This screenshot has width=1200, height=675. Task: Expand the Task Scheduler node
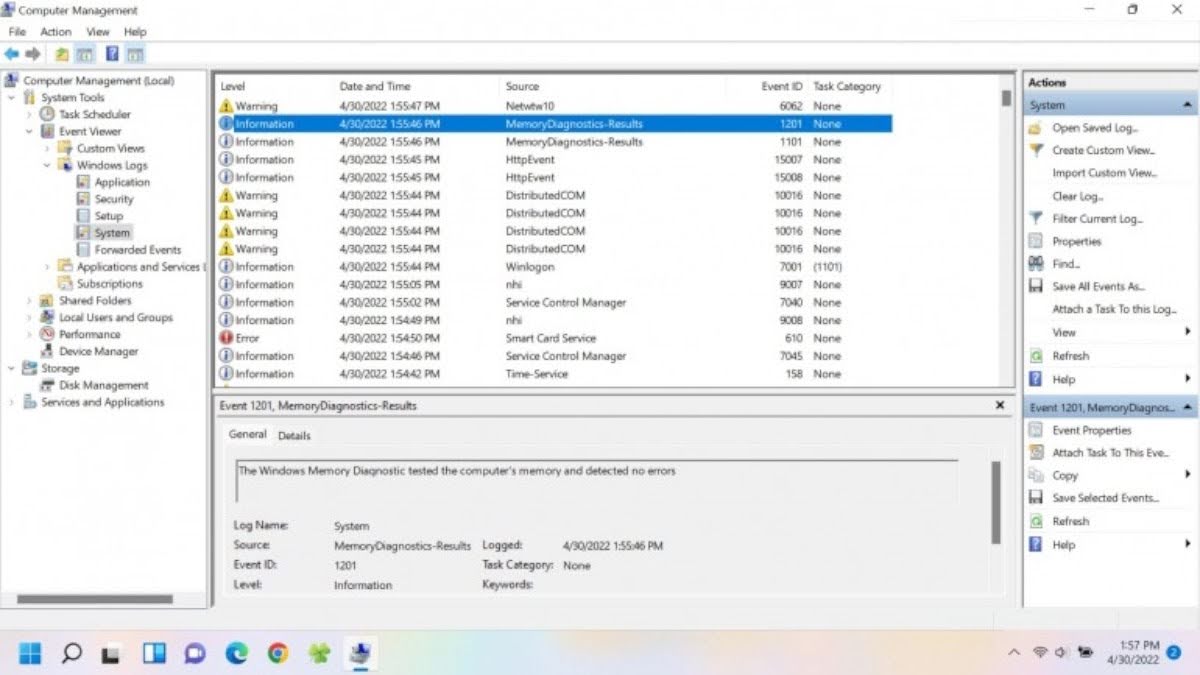point(30,114)
